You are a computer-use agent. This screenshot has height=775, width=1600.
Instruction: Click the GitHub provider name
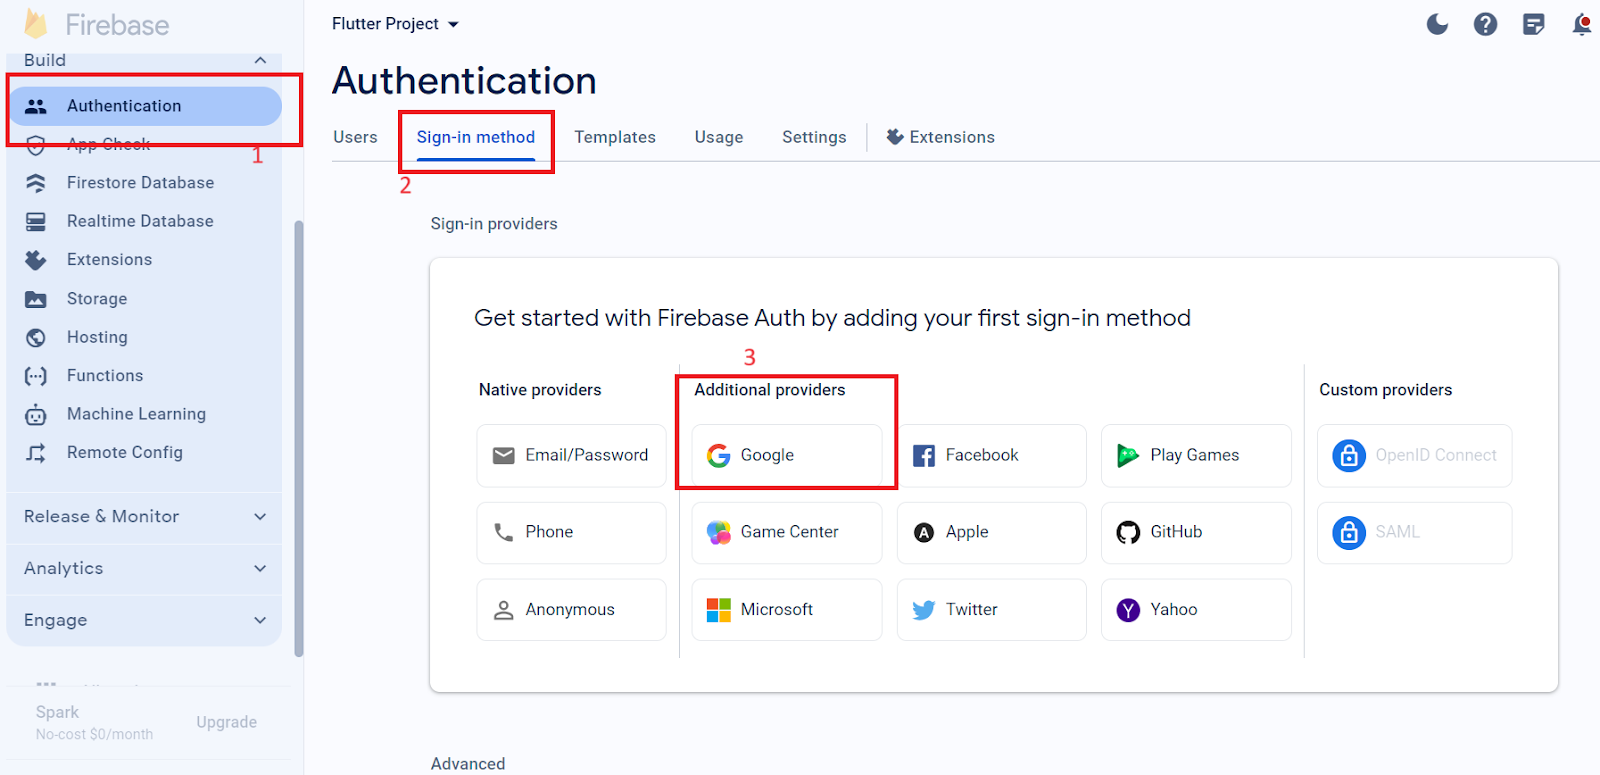1176,533
